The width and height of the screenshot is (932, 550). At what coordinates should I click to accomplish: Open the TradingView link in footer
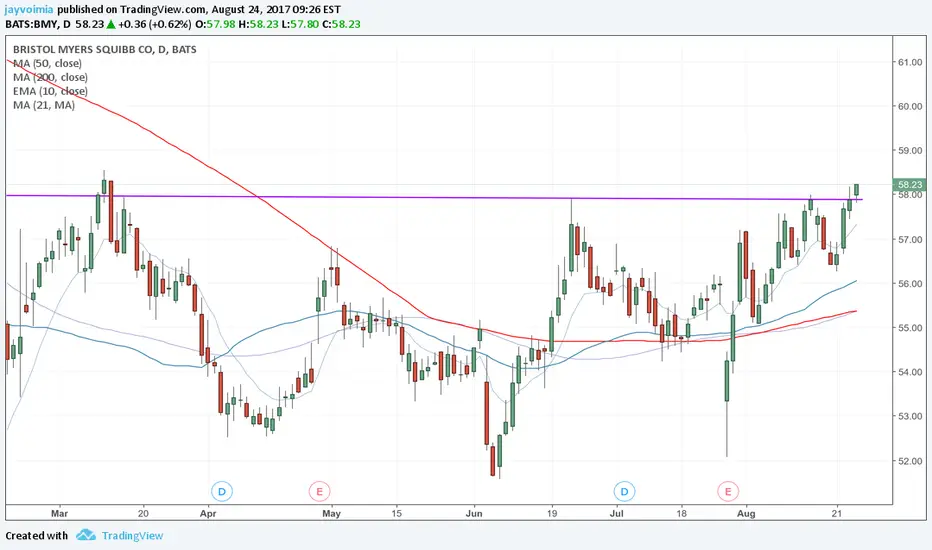pos(132,536)
